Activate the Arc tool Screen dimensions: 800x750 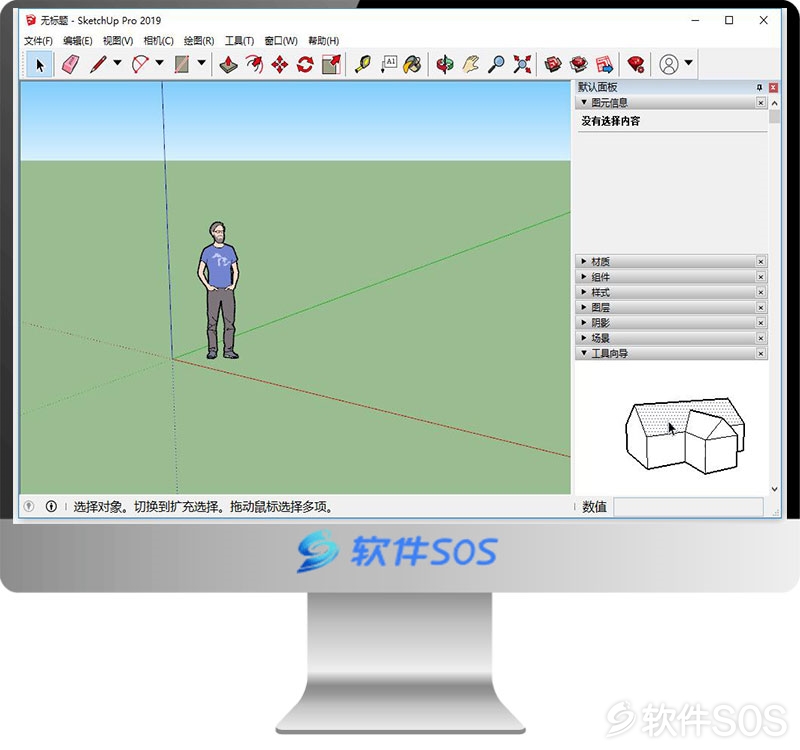coord(140,65)
